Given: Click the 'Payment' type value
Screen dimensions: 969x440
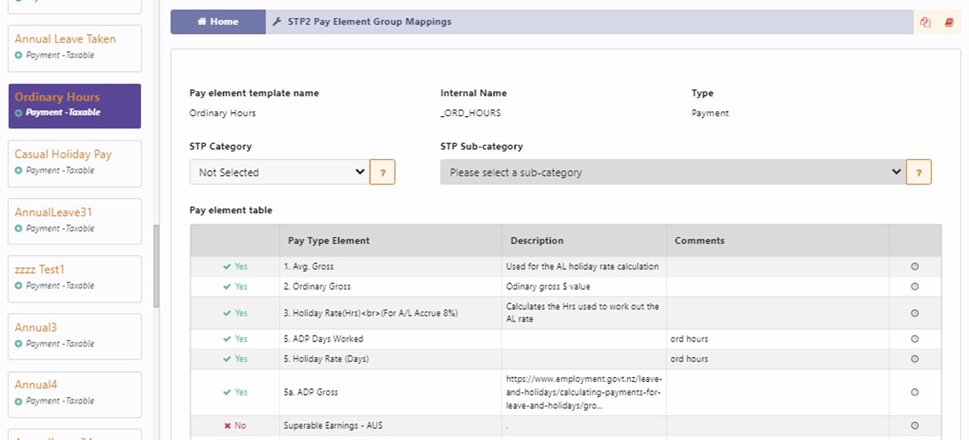Looking at the screenshot, I should tap(710, 113).
